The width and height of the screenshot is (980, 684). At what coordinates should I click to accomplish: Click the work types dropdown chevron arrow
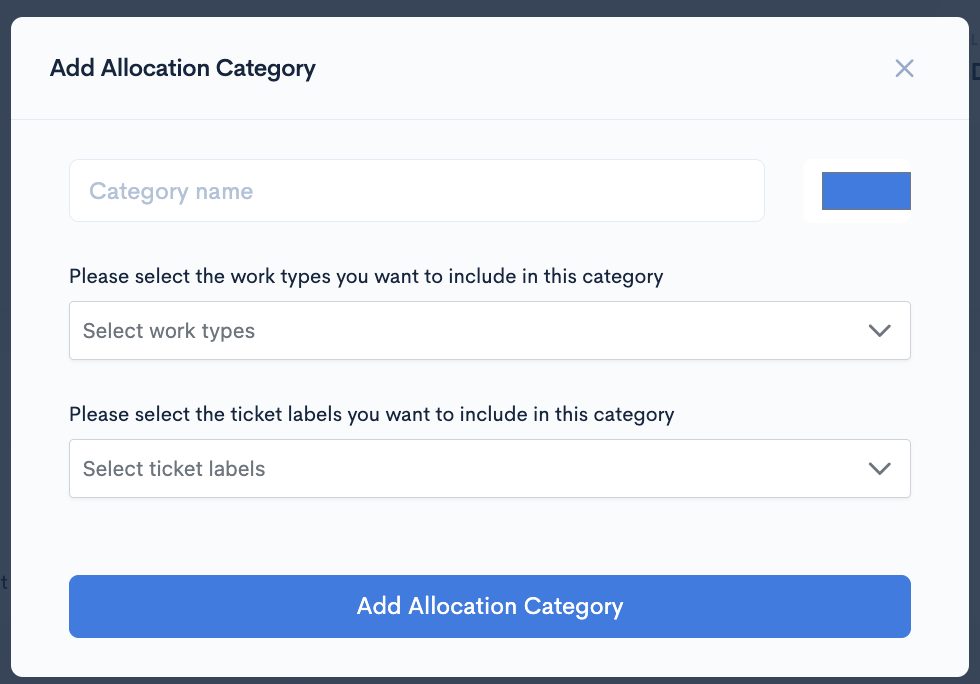(880, 331)
